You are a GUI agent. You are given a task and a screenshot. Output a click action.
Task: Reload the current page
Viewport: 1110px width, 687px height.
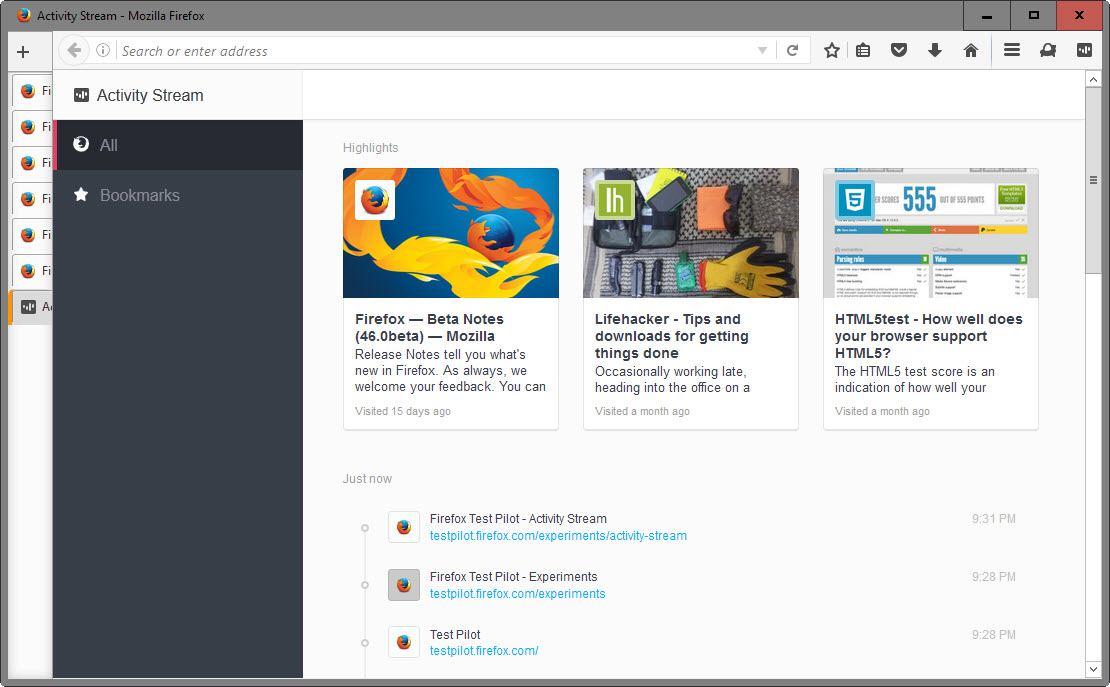point(792,50)
